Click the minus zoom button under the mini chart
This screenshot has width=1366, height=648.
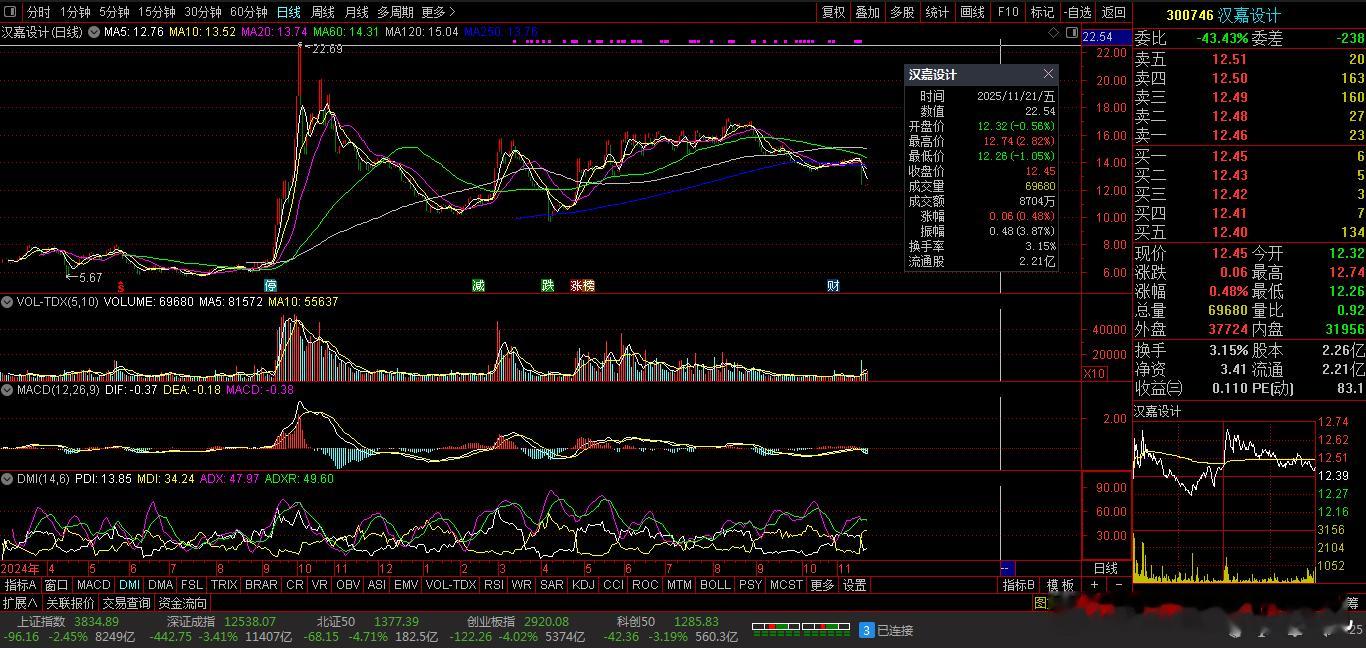tap(1118, 585)
